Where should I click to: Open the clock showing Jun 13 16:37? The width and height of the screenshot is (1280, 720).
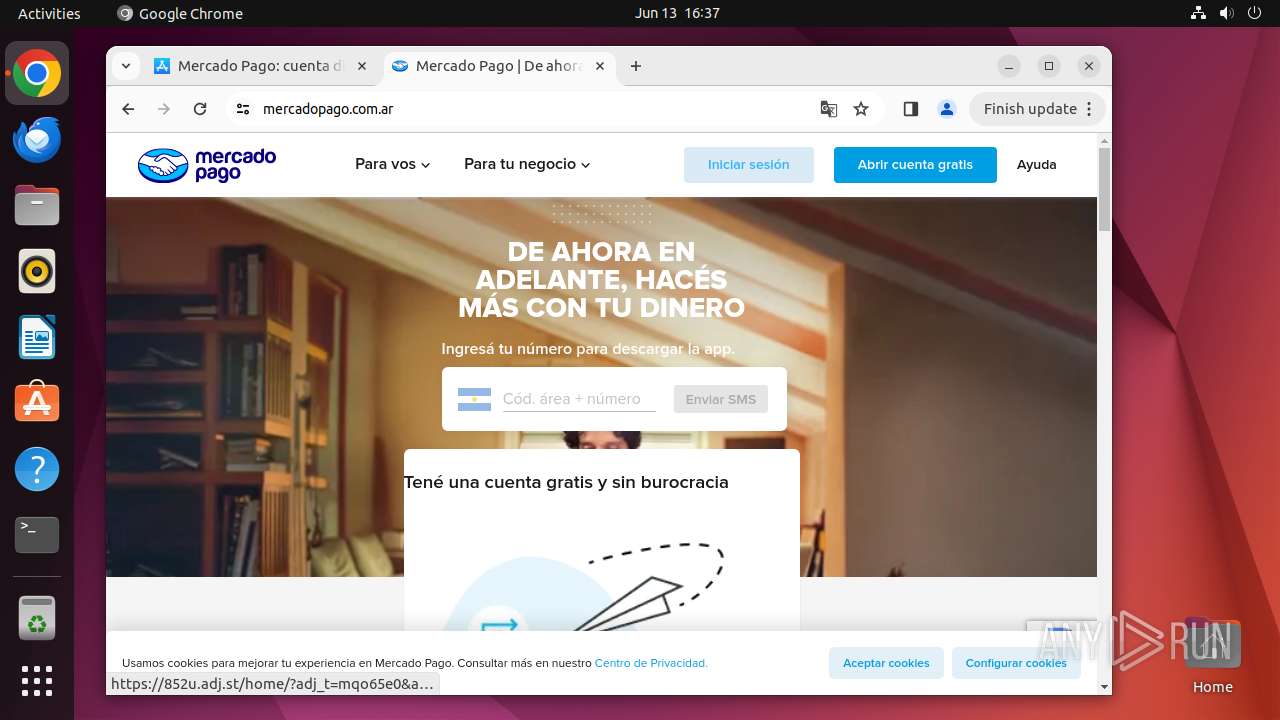tap(677, 13)
